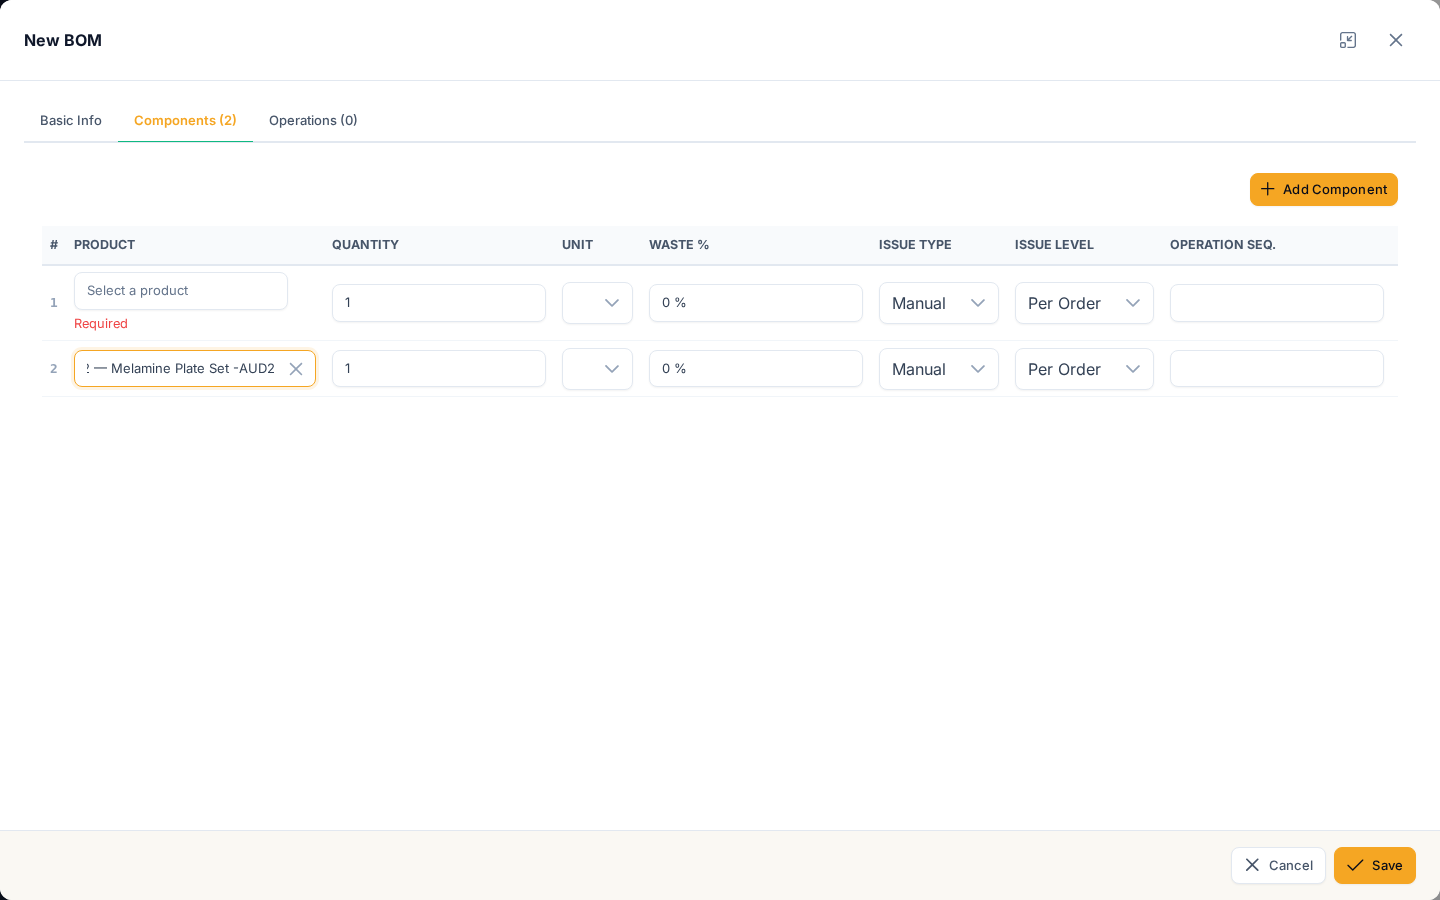The image size is (1440, 900).
Task: Open the Issue Type Manual dropdown in row 2
Action: pos(939,369)
